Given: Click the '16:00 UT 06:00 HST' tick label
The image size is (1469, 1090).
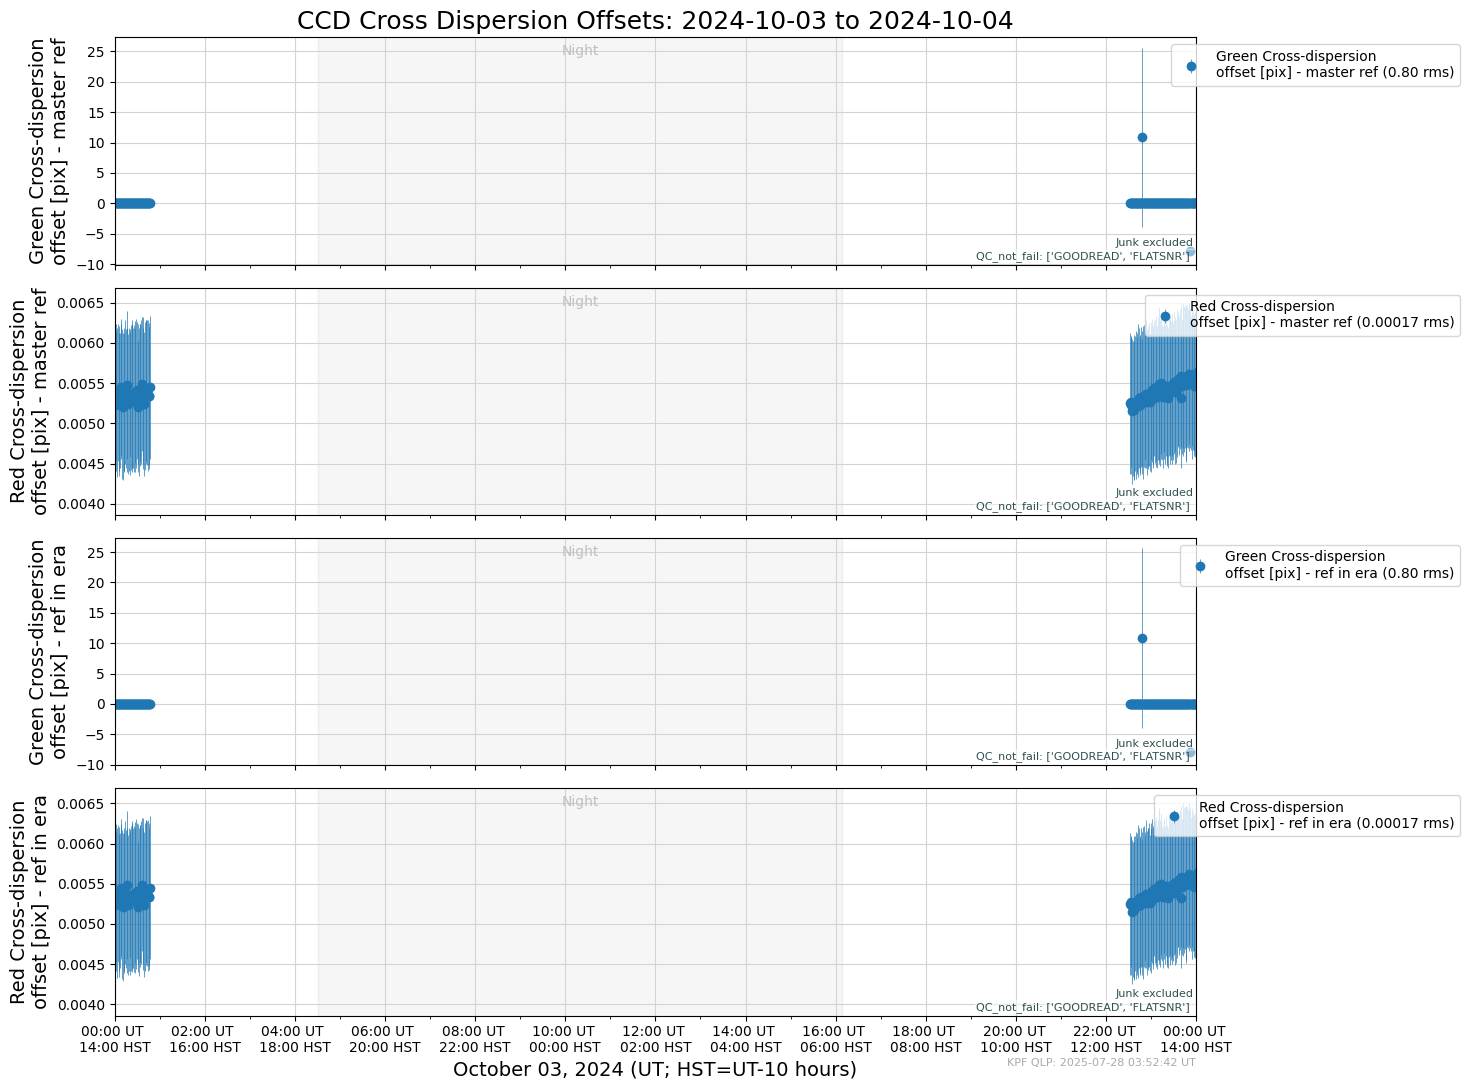Looking at the screenshot, I should [835, 1039].
